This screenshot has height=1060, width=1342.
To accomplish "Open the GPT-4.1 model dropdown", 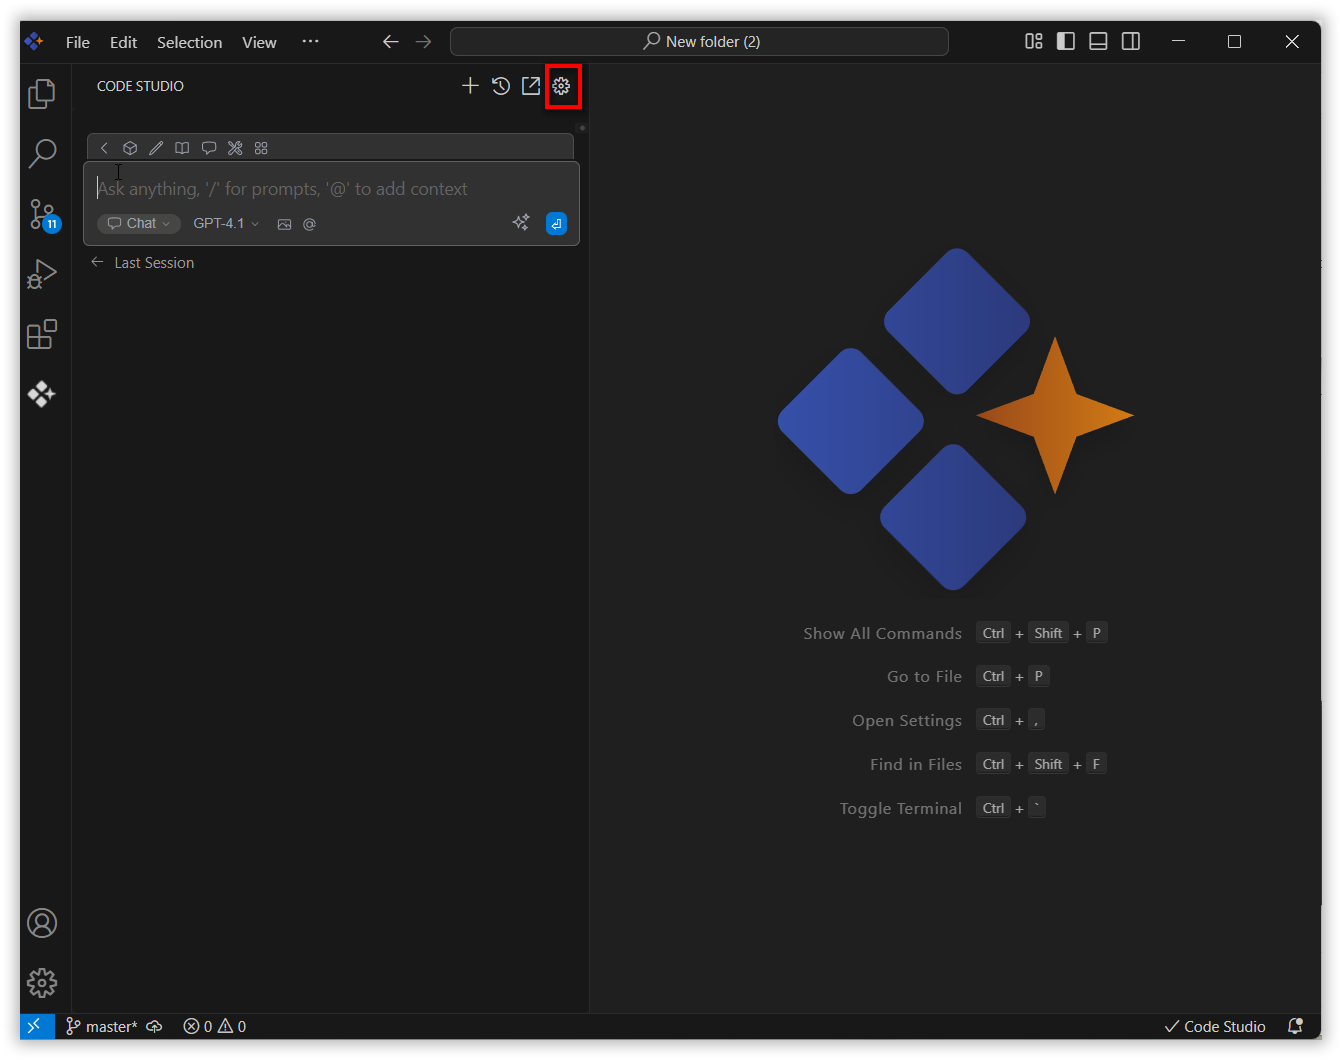I will click(x=226, y=223).
